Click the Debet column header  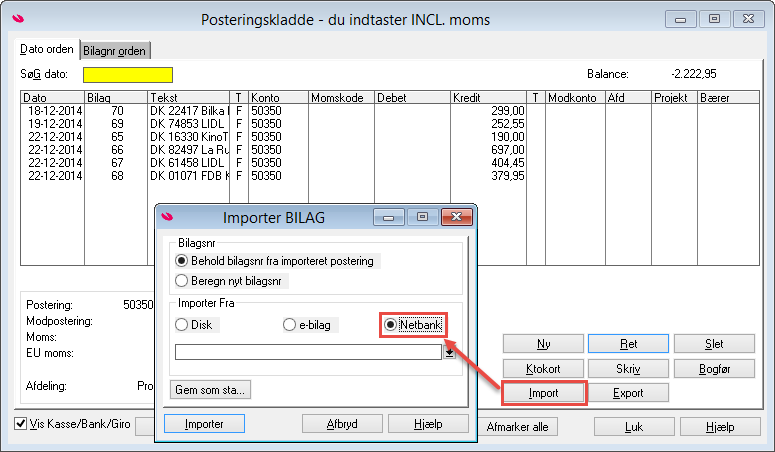[x=413, y=97]
